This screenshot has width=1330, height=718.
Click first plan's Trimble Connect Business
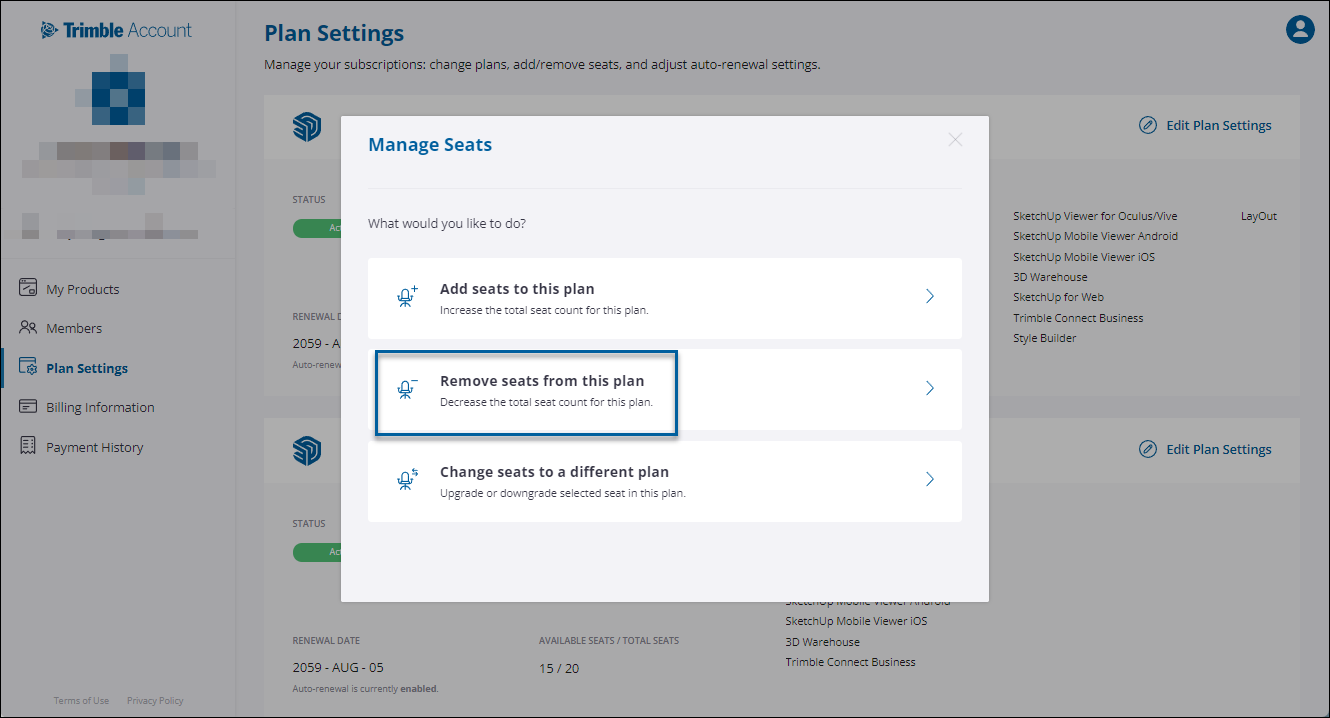(x=1078, y=318)
